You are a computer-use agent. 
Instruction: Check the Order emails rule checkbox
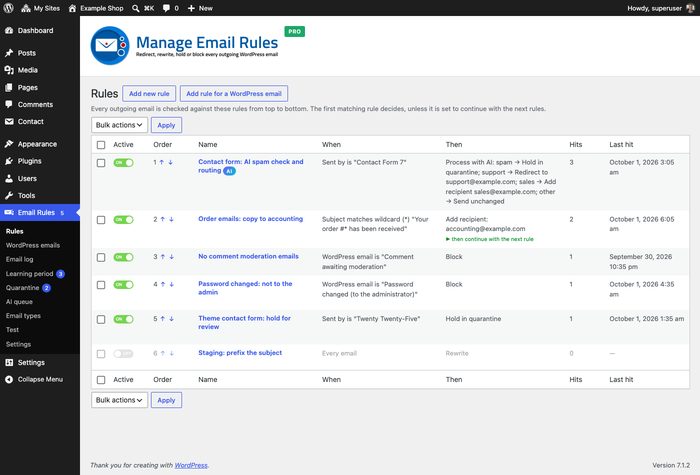tap(101, 220)
